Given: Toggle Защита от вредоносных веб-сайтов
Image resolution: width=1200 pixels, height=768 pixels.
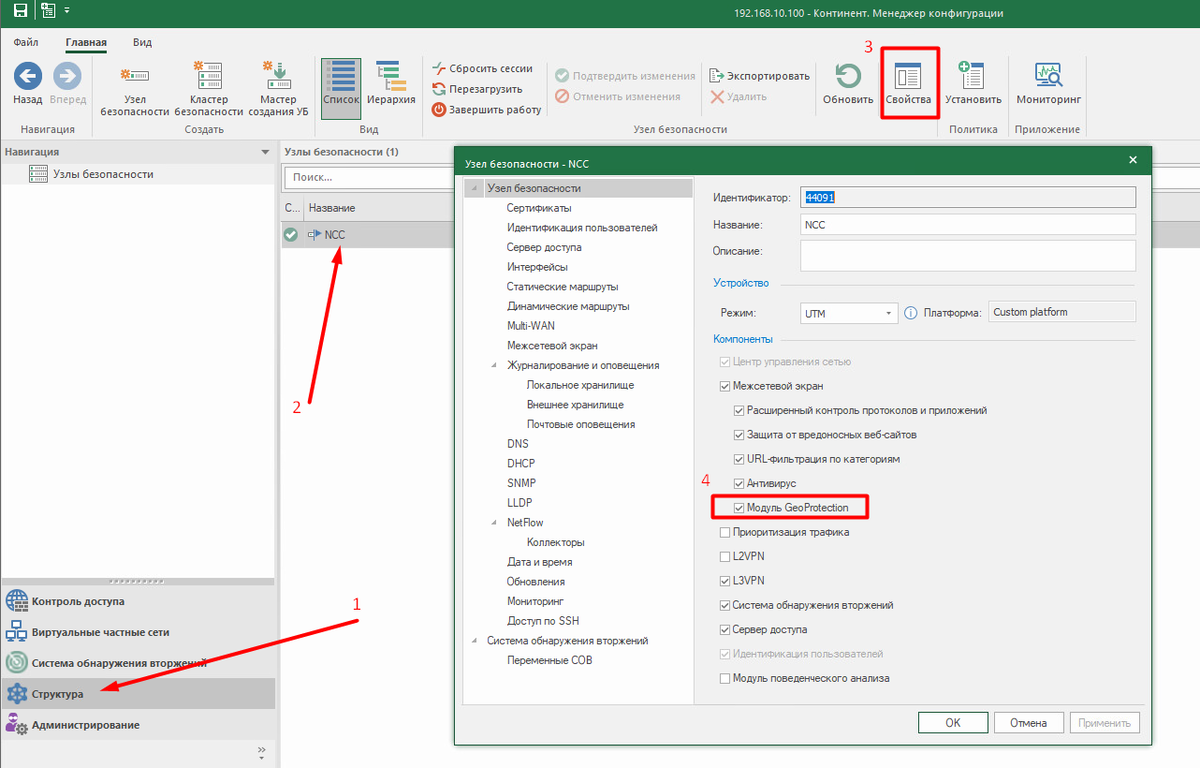Looking at the screenshot, I should (740, 435).
